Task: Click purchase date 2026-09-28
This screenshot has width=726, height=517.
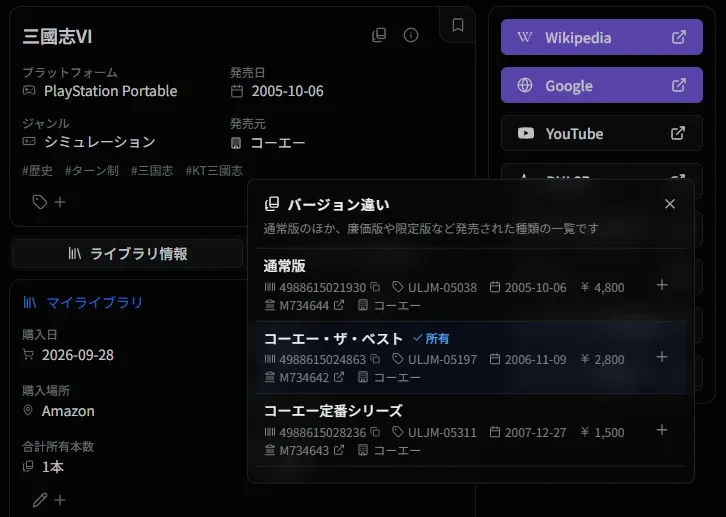Action: (x=78, y=355)
